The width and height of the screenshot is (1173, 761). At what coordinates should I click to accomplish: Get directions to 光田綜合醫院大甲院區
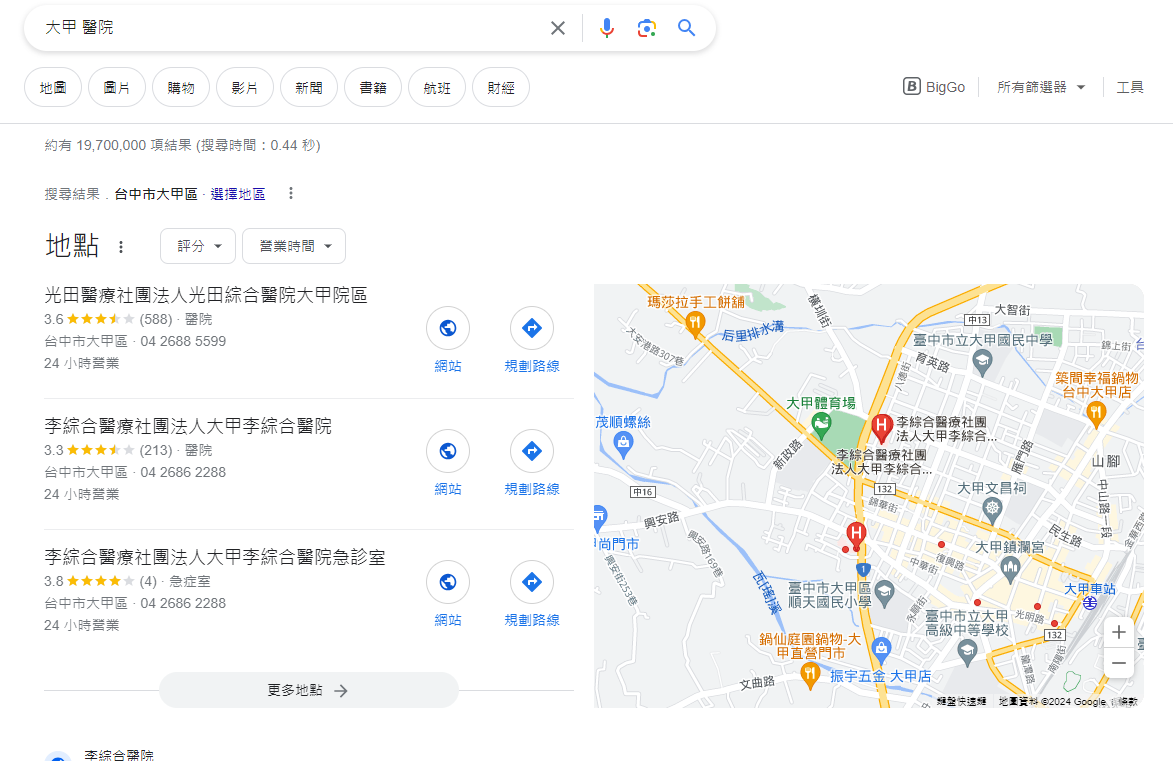click(x=532, y=328)
